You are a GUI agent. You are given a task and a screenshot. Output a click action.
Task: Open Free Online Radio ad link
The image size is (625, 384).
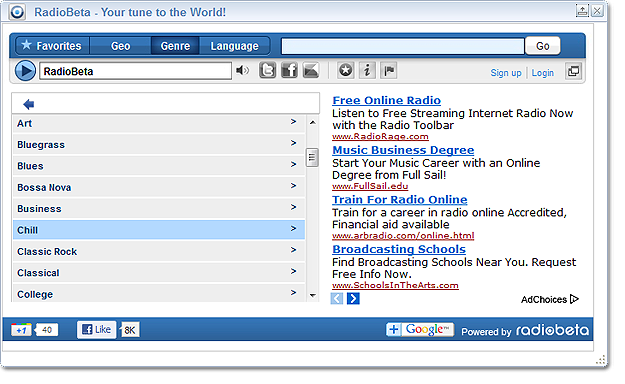(x=387, y=100)
